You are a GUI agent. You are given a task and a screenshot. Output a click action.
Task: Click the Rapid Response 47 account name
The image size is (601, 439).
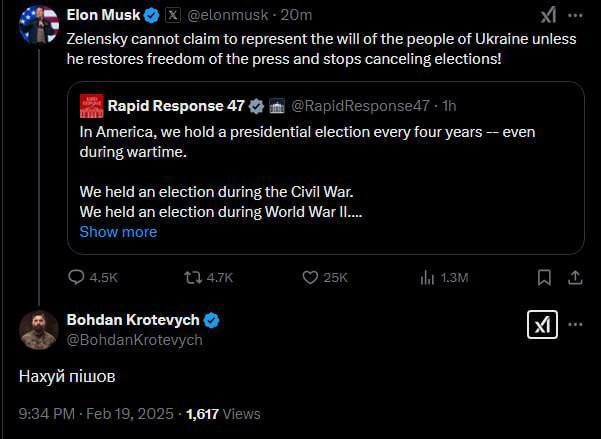coord(176,105)
